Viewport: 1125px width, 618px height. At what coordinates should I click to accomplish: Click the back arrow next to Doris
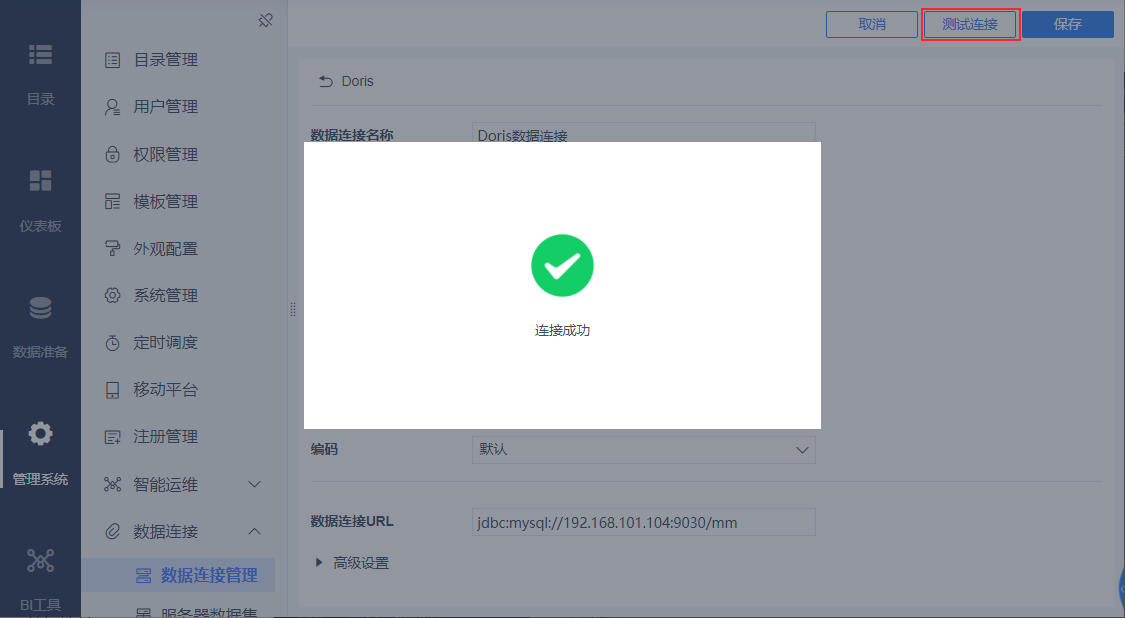click(326, 81)
